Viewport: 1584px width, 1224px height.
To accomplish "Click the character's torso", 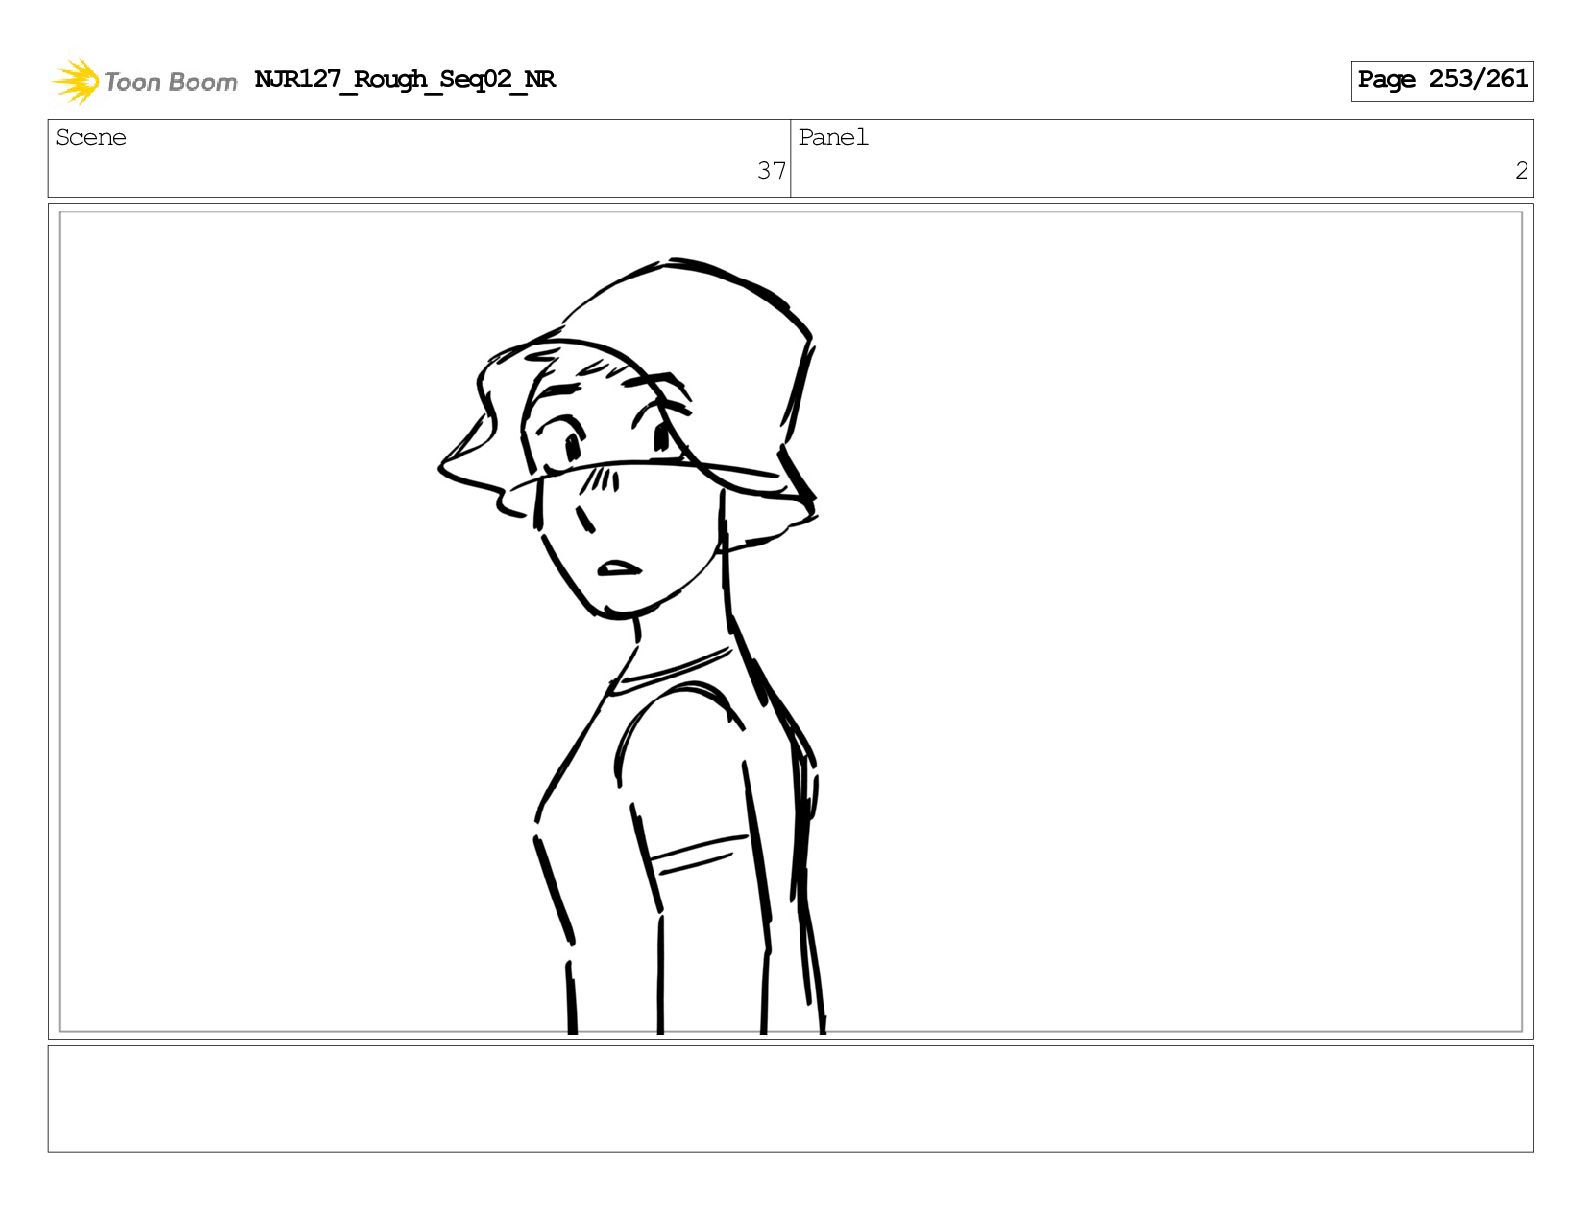I will (680, 860).
